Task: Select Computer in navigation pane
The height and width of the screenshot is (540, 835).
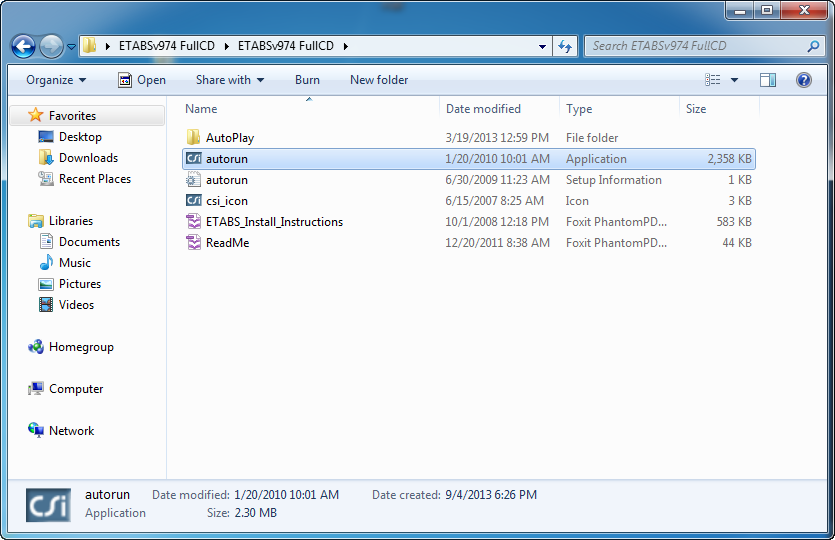Action: (76, 389)
